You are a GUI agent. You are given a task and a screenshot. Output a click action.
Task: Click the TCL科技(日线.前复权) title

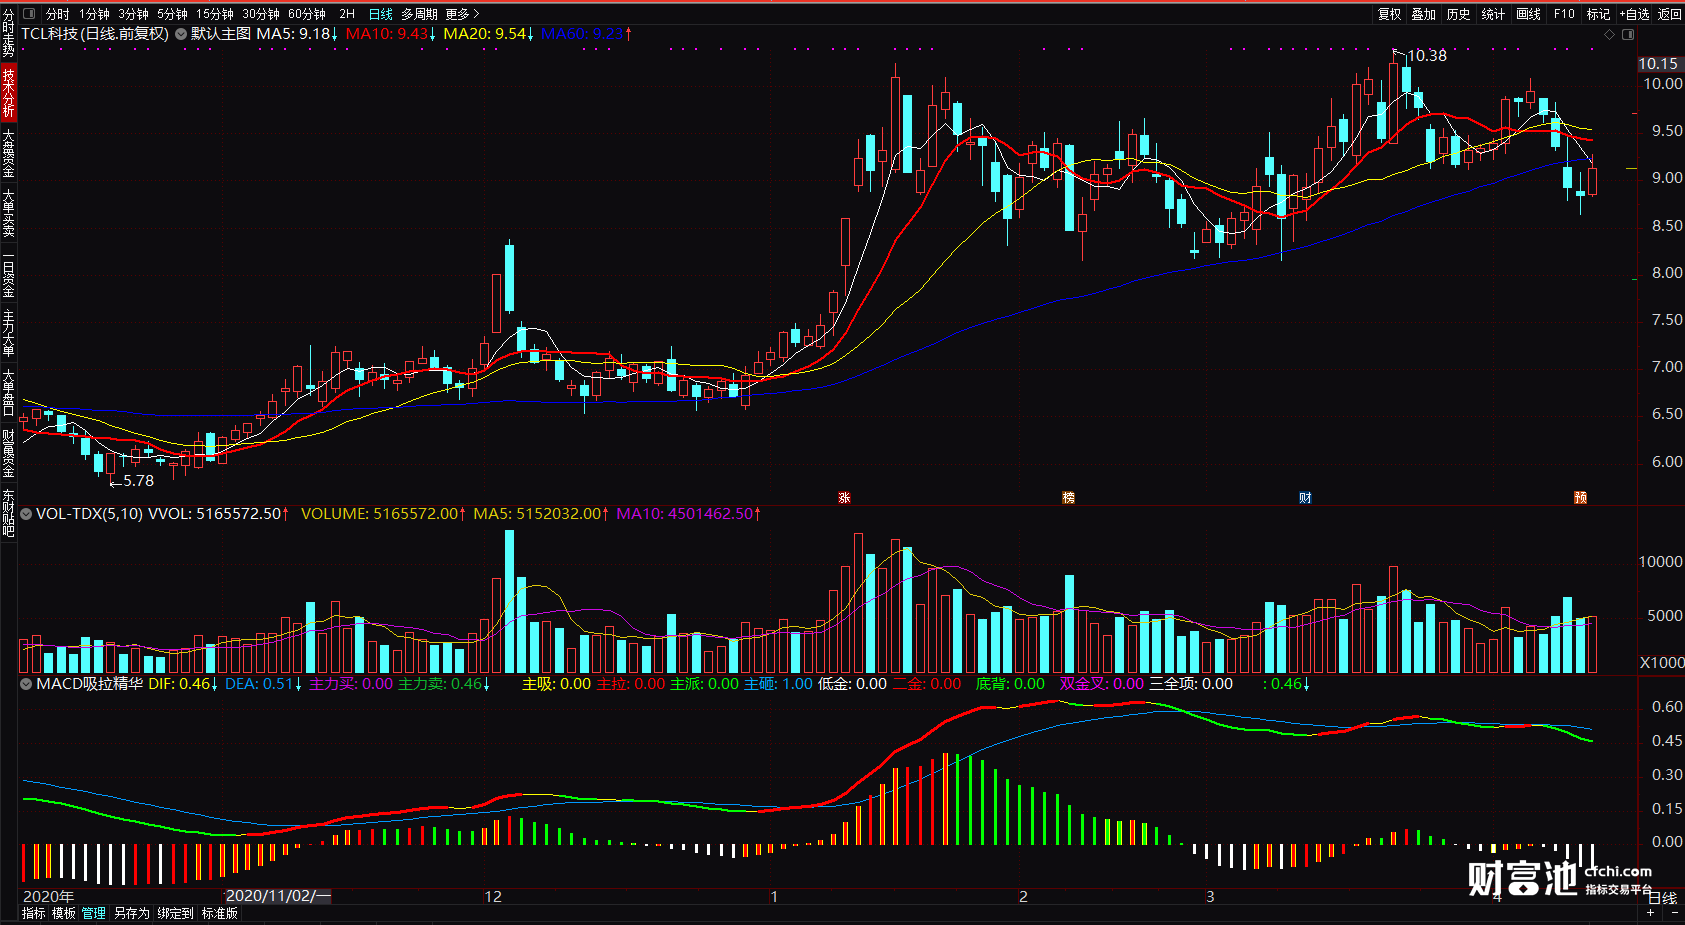[x=95, y=34]
